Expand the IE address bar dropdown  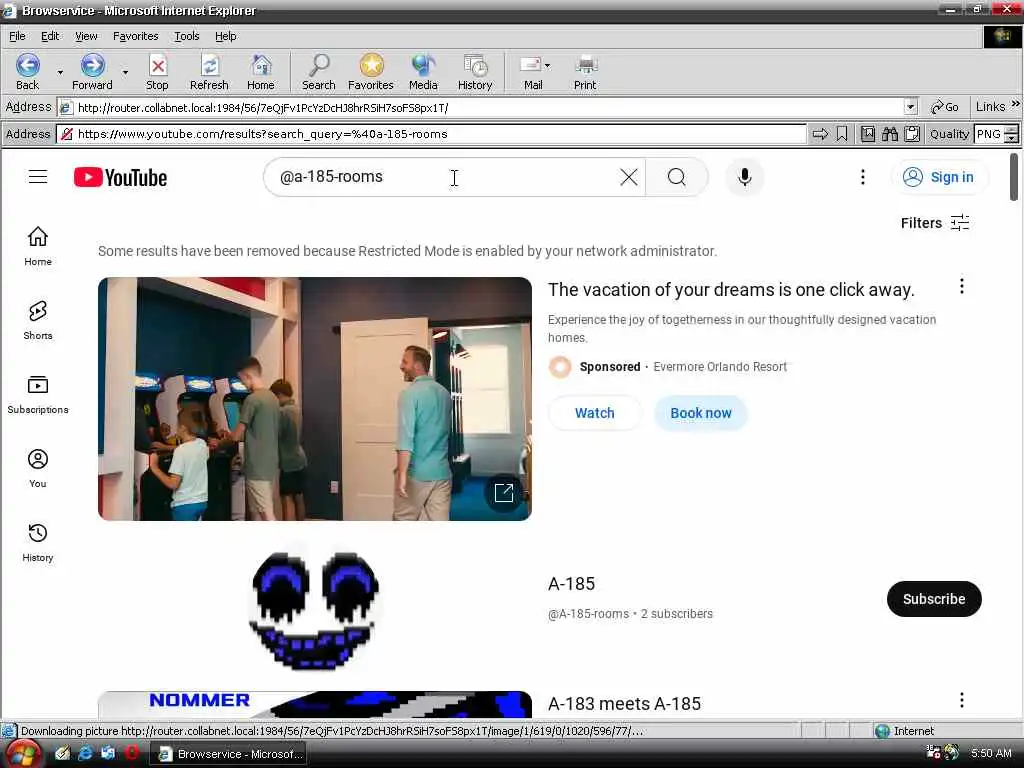point(911,107)
